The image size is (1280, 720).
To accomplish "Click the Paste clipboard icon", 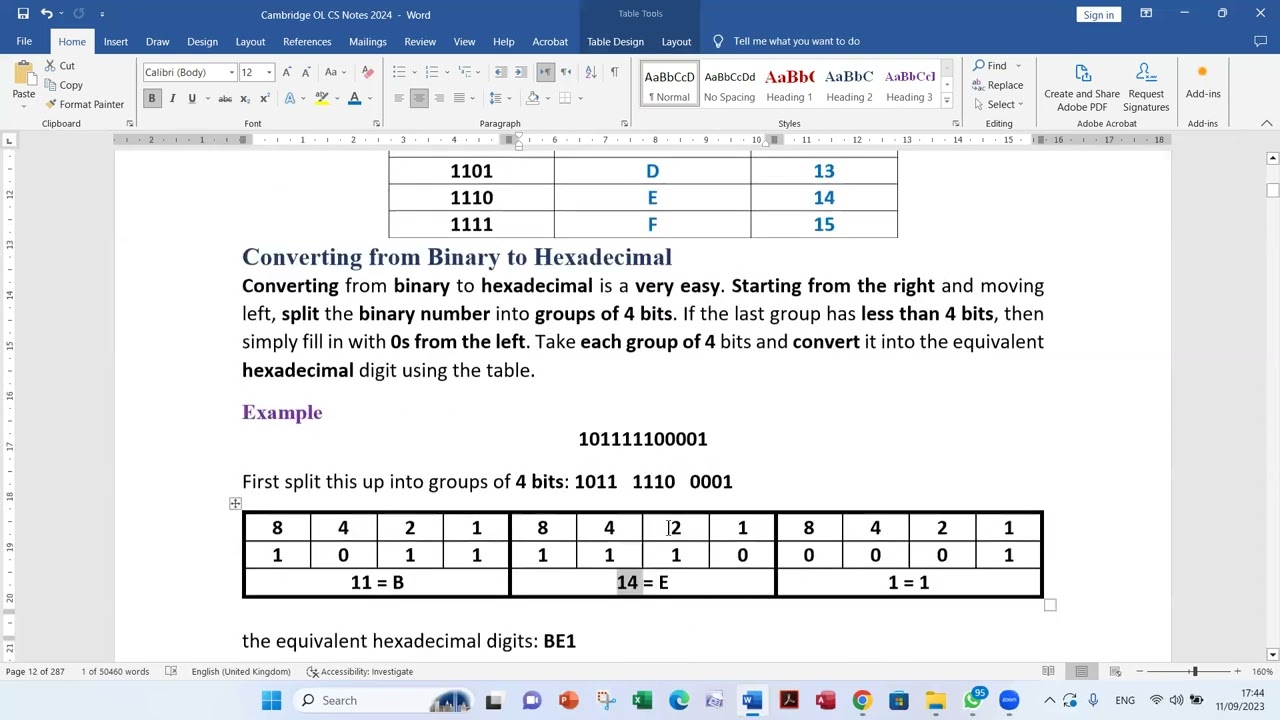I will (23, 74).
